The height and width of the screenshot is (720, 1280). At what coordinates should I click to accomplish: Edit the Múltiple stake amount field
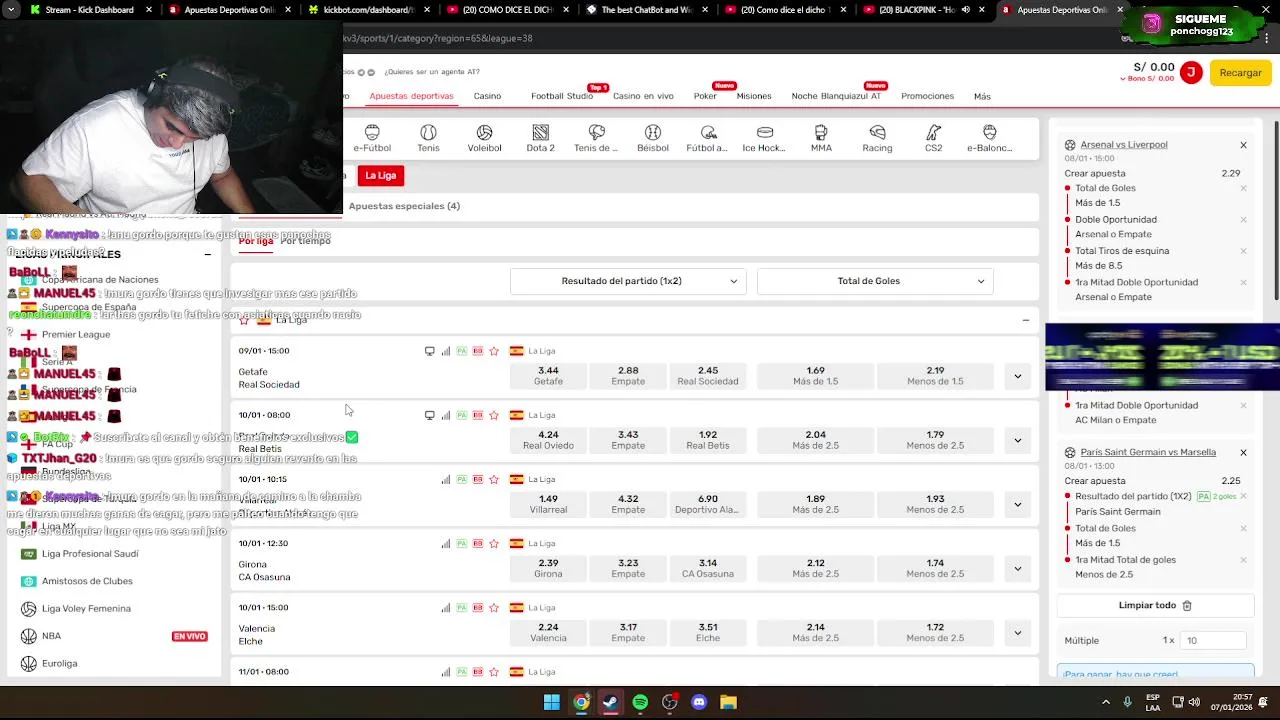1213,640
